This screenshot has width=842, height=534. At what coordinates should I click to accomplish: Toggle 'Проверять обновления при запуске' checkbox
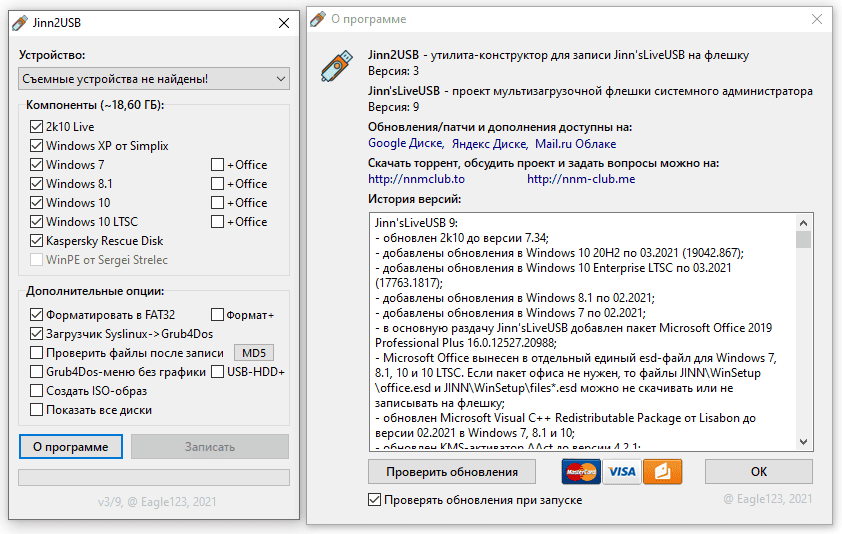click(x=375, y=500)
